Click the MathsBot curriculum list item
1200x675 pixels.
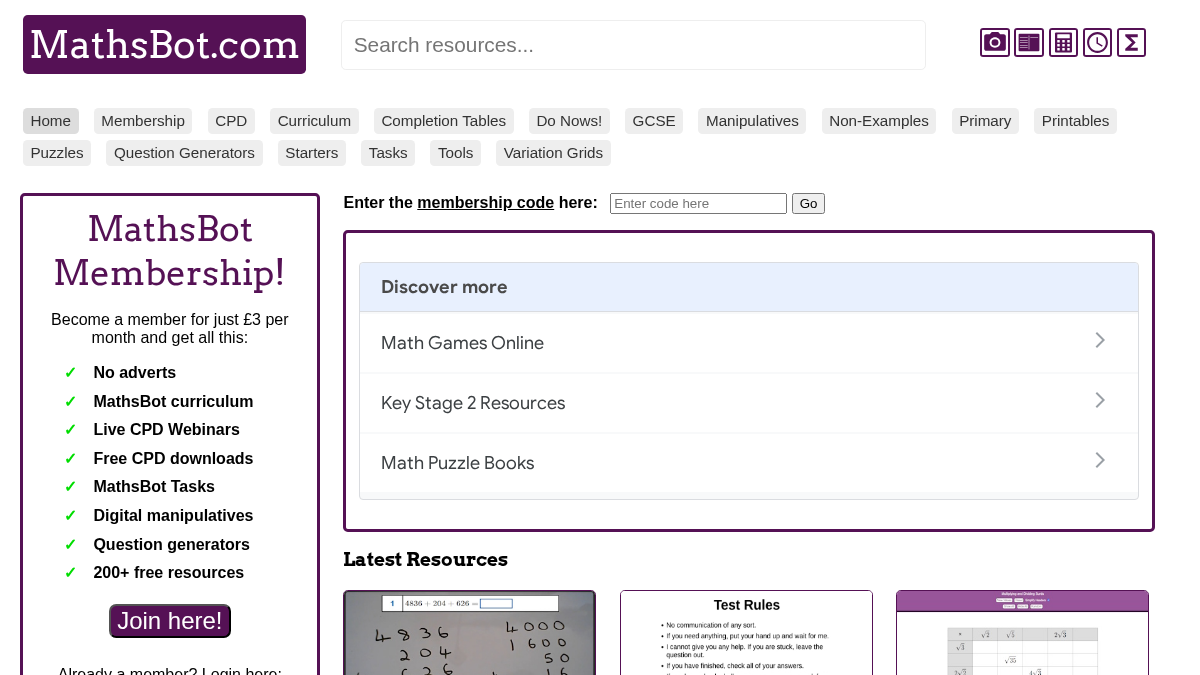click(173, 402)
